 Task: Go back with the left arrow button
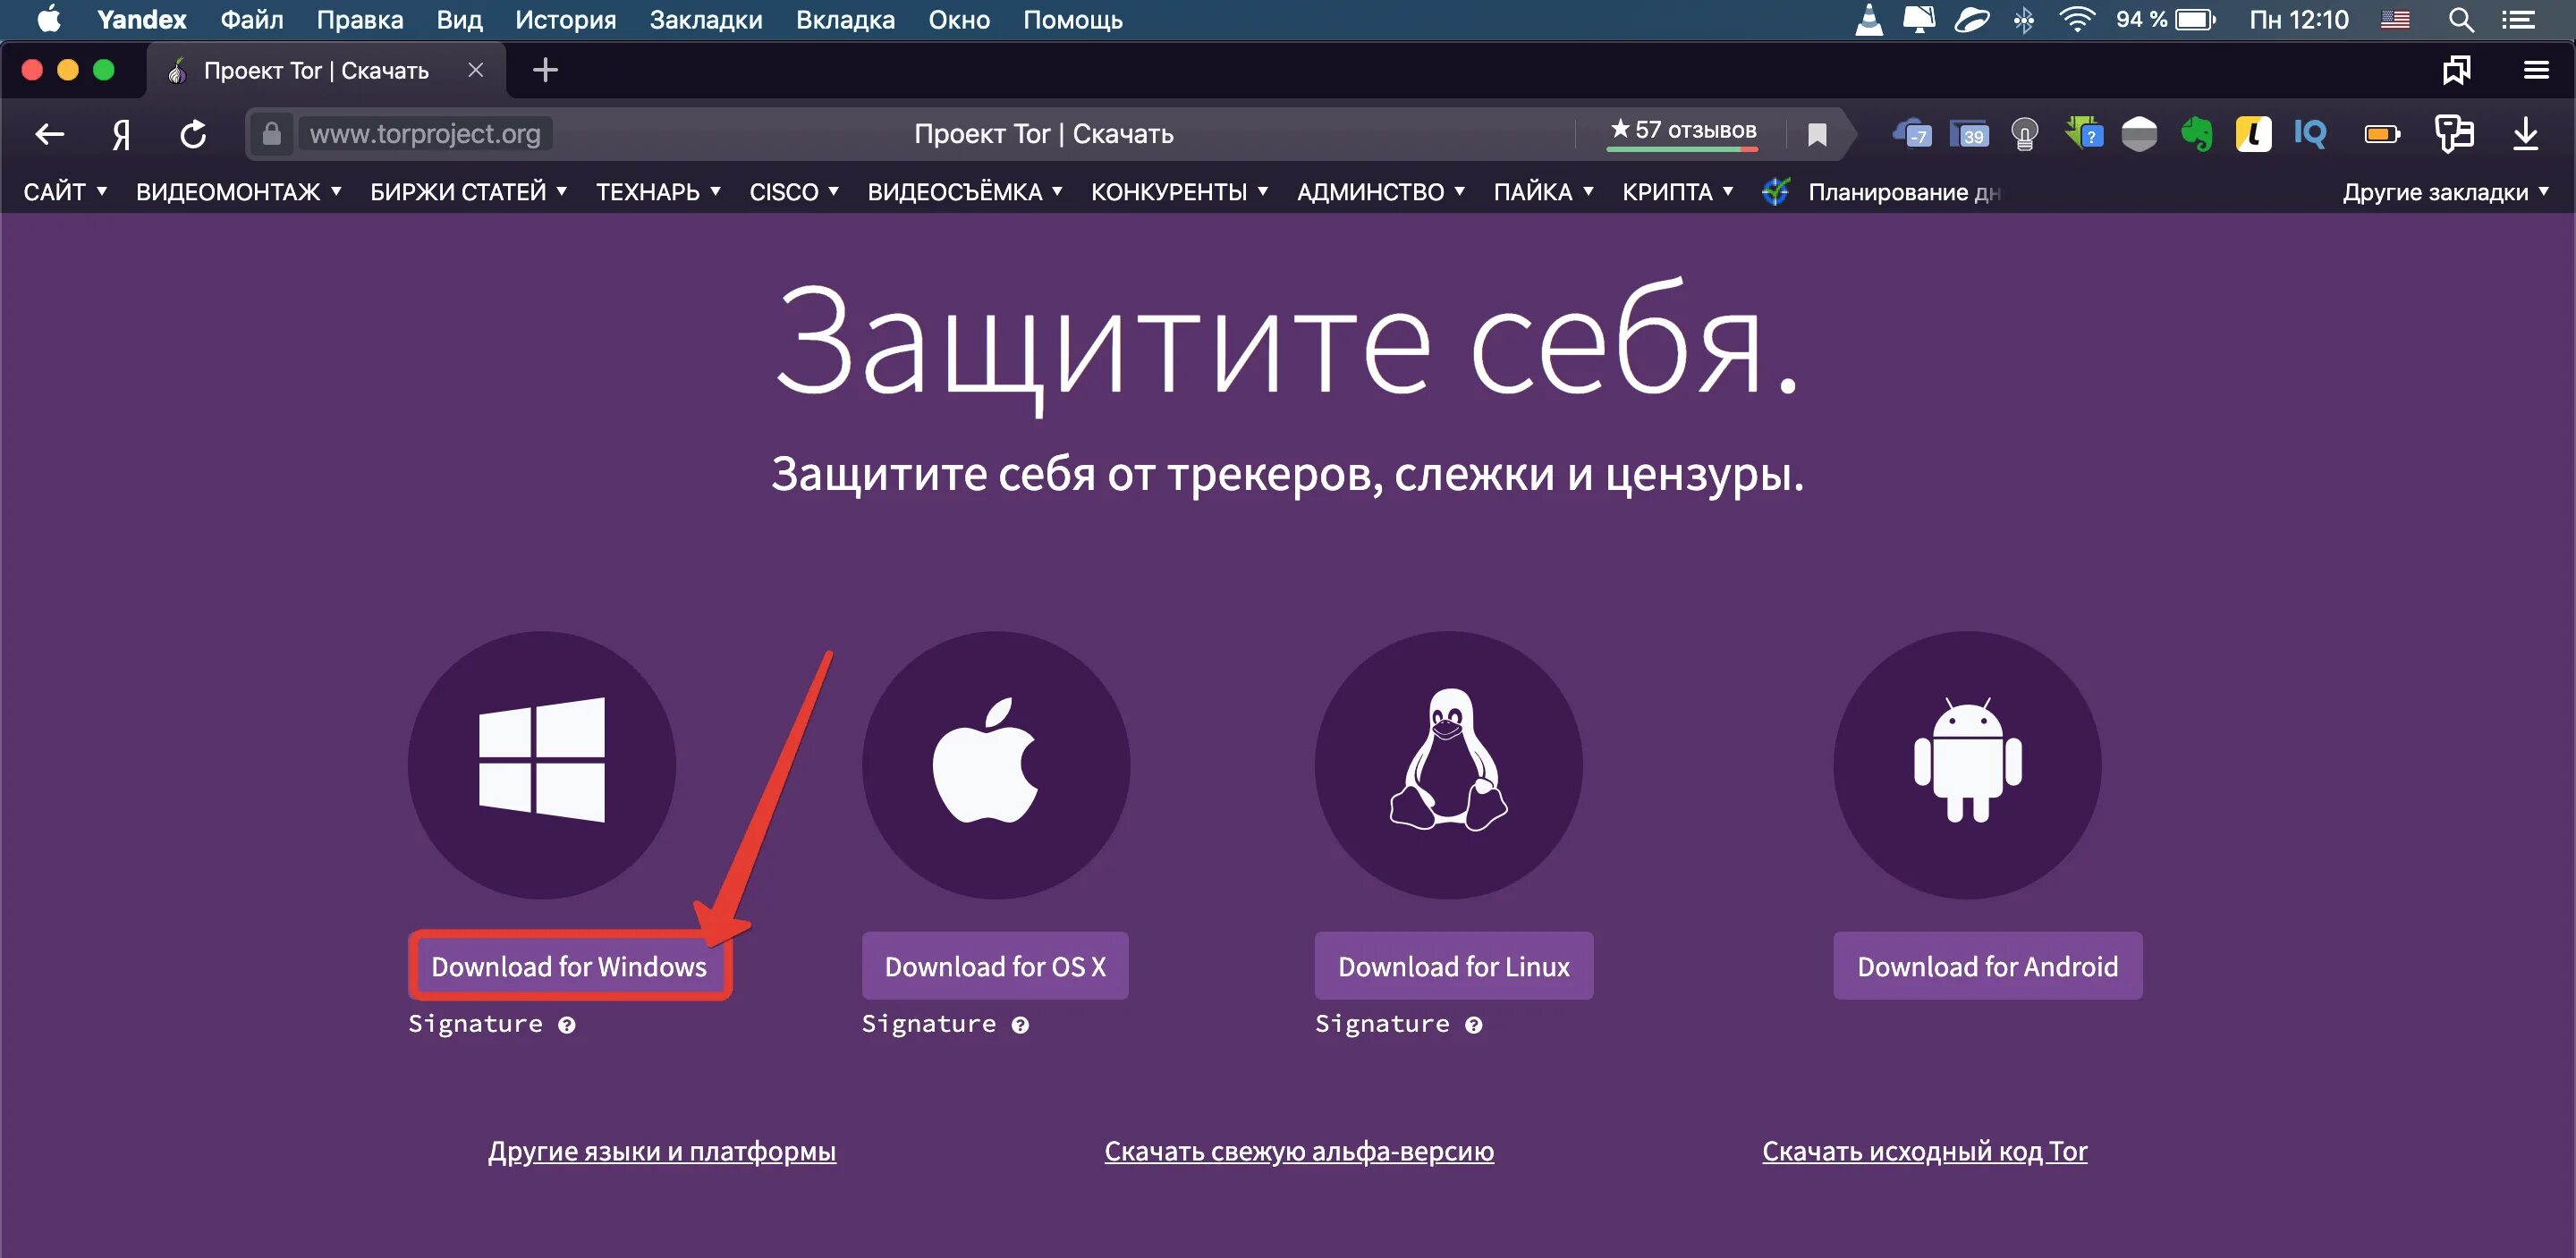49,134
